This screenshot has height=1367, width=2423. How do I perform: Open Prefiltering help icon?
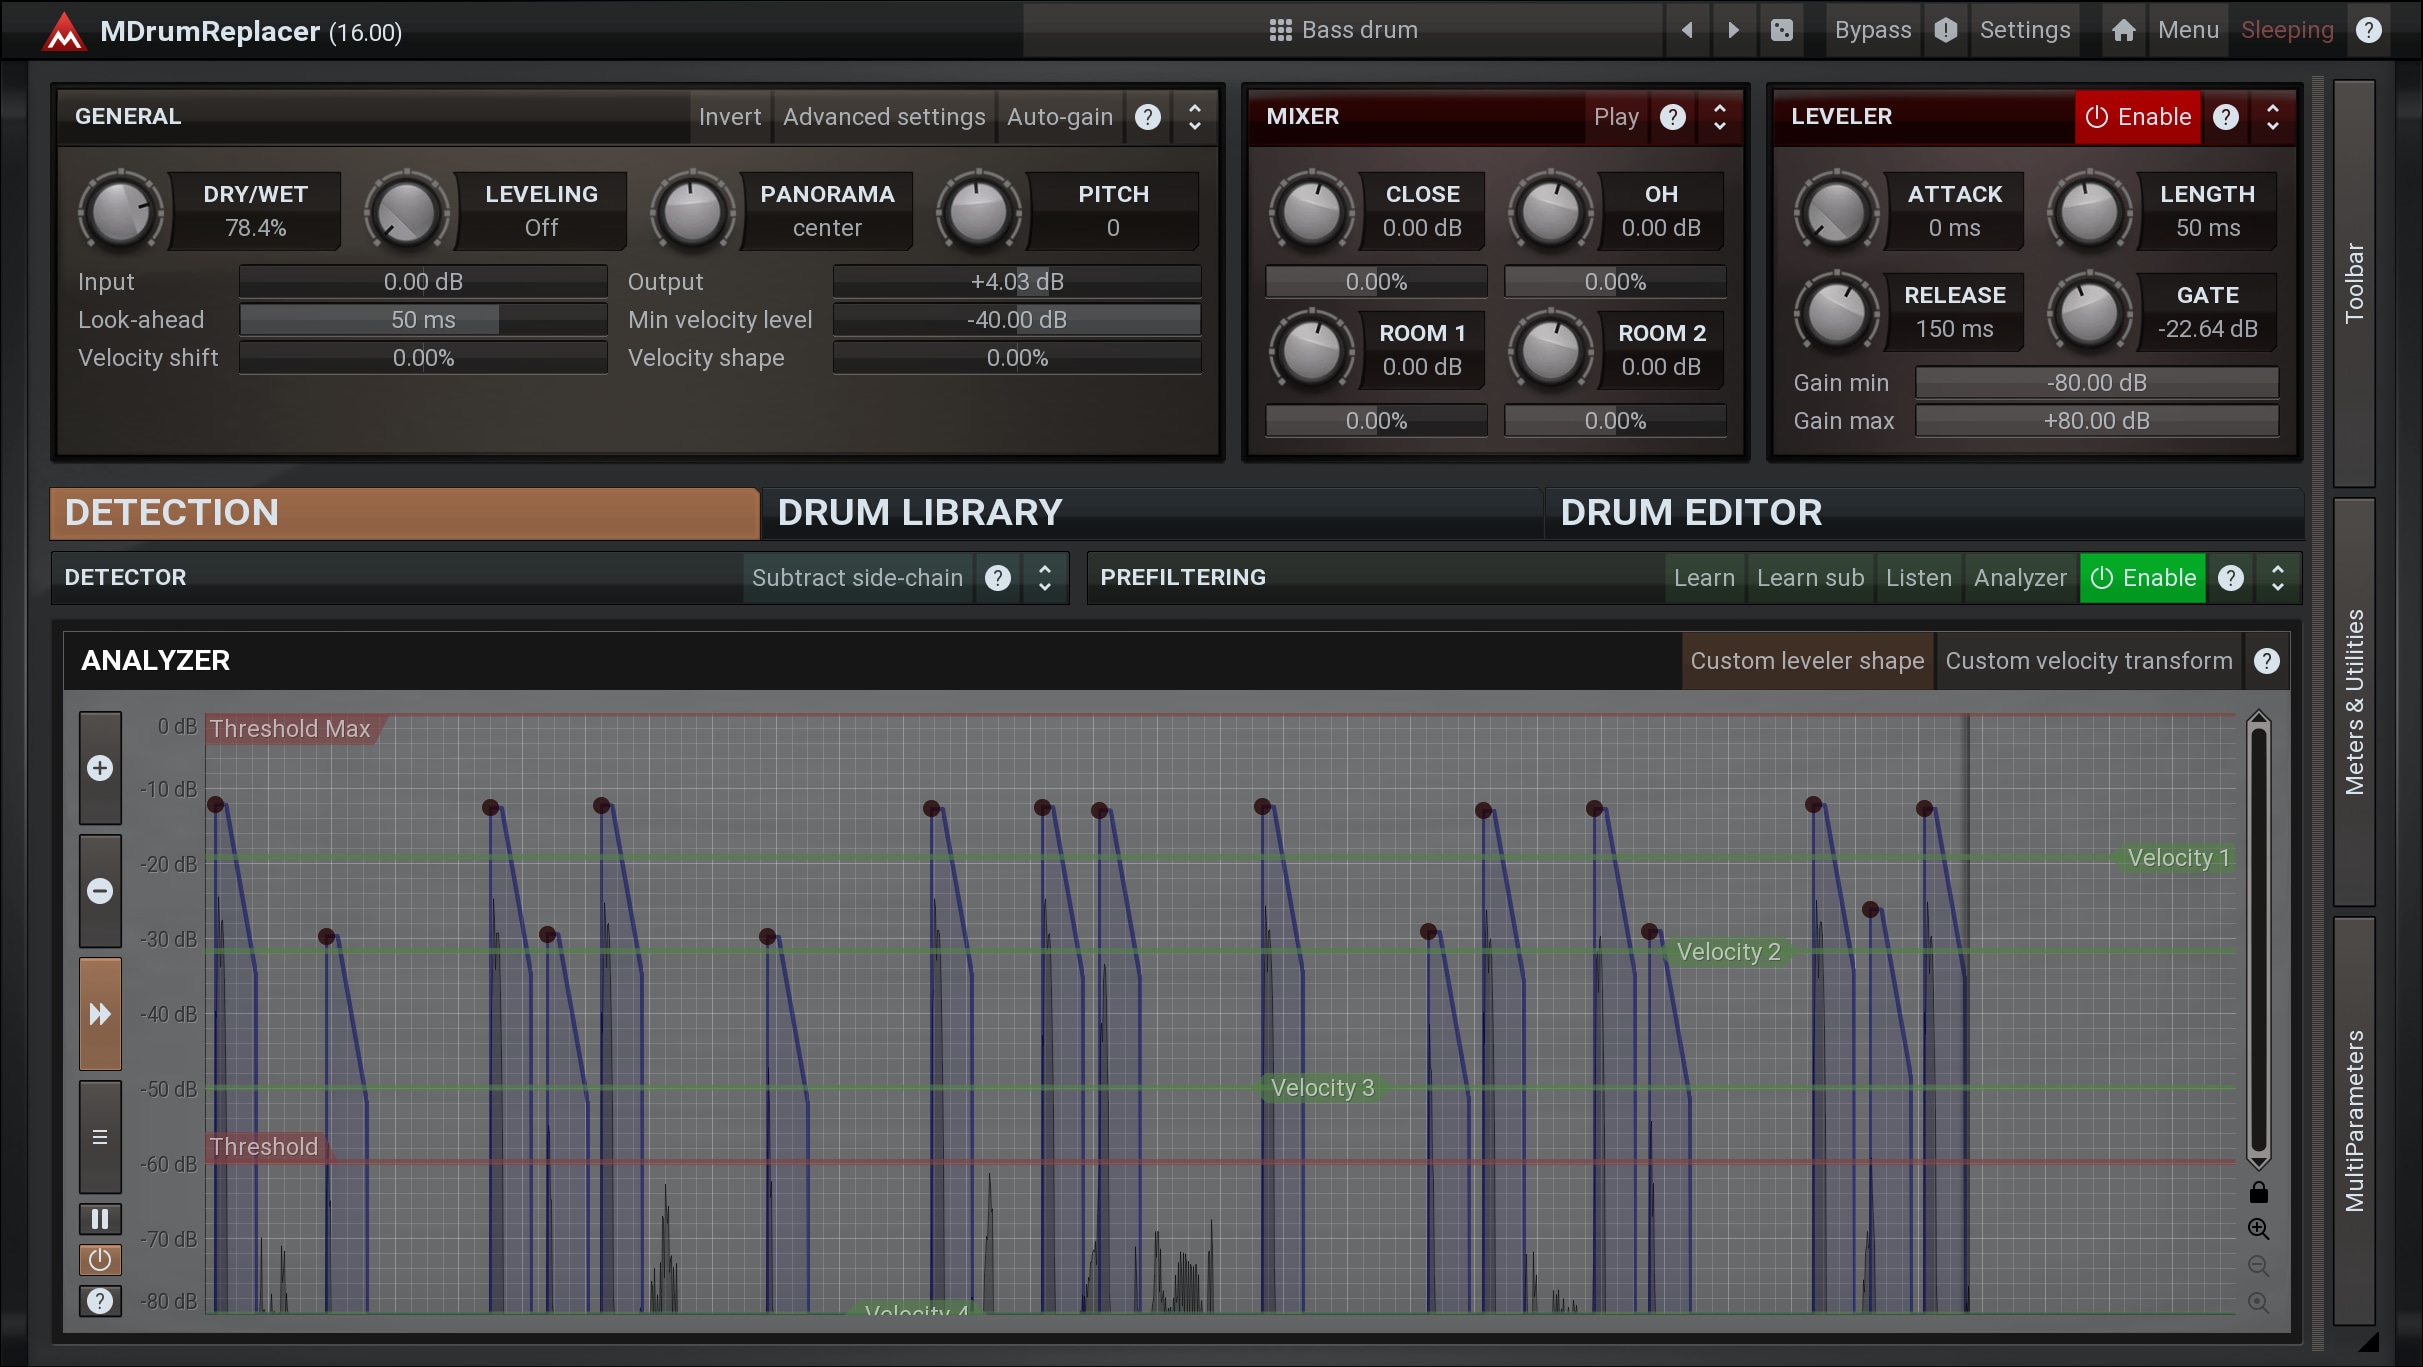click(2230, 578)
